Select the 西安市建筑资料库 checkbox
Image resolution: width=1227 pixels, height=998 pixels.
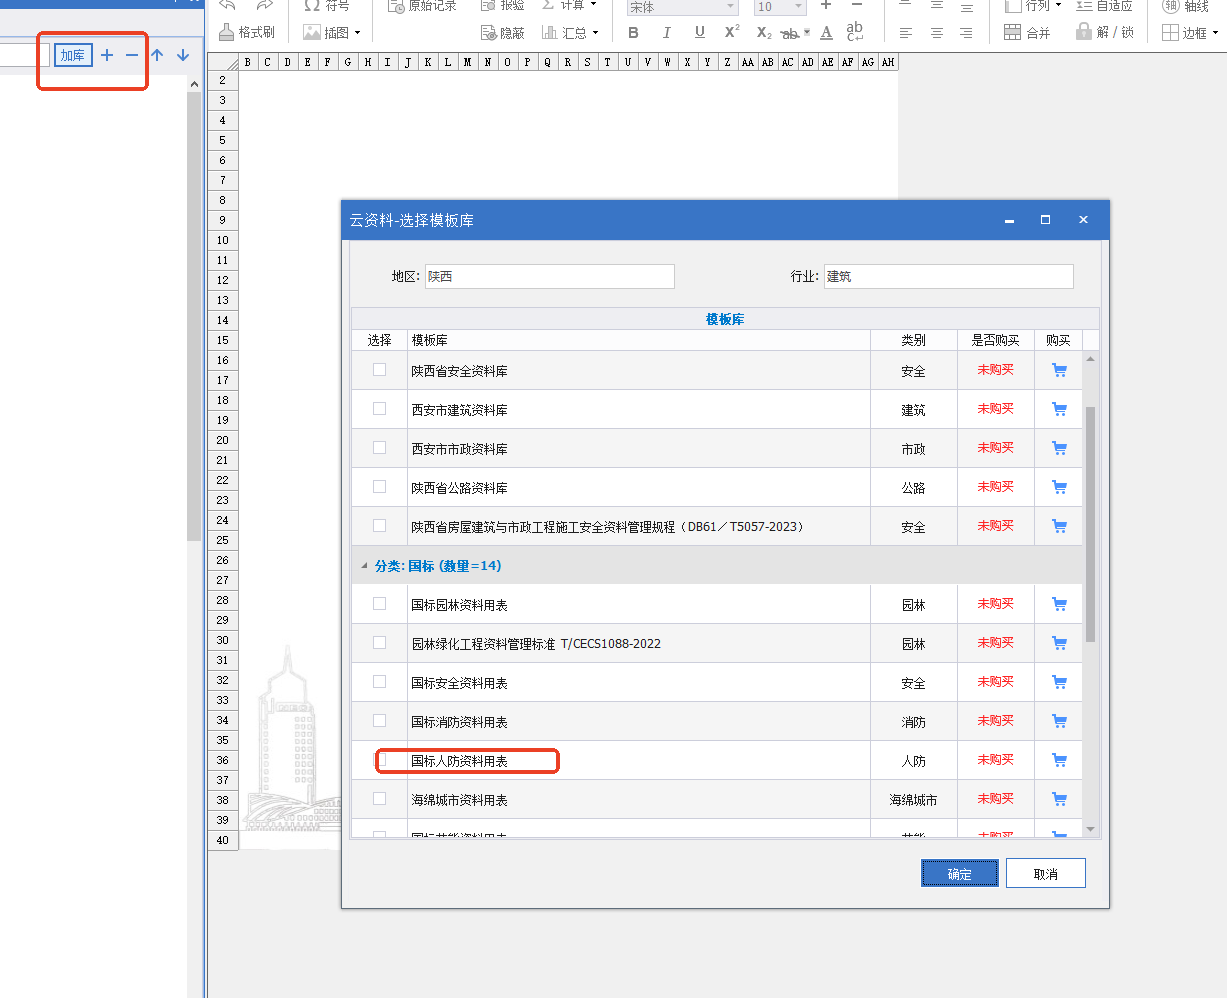380,409
